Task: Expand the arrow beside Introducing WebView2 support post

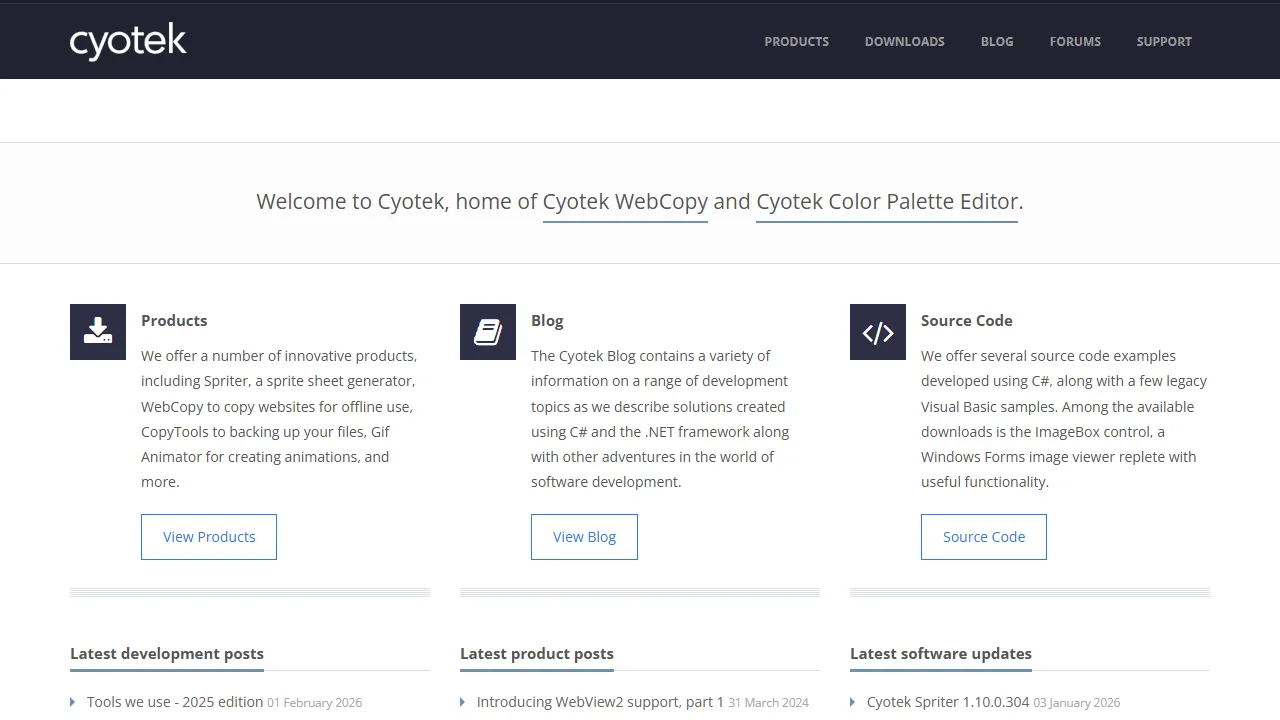Action: (462, 702)
